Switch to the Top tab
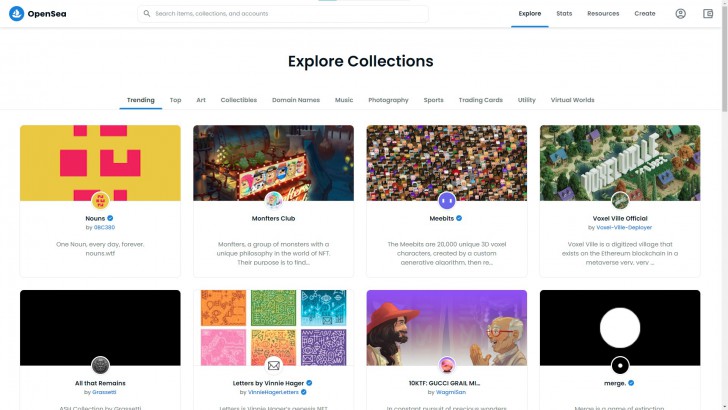728x410 pixels. pyautogui.click(x=176, y=100)
